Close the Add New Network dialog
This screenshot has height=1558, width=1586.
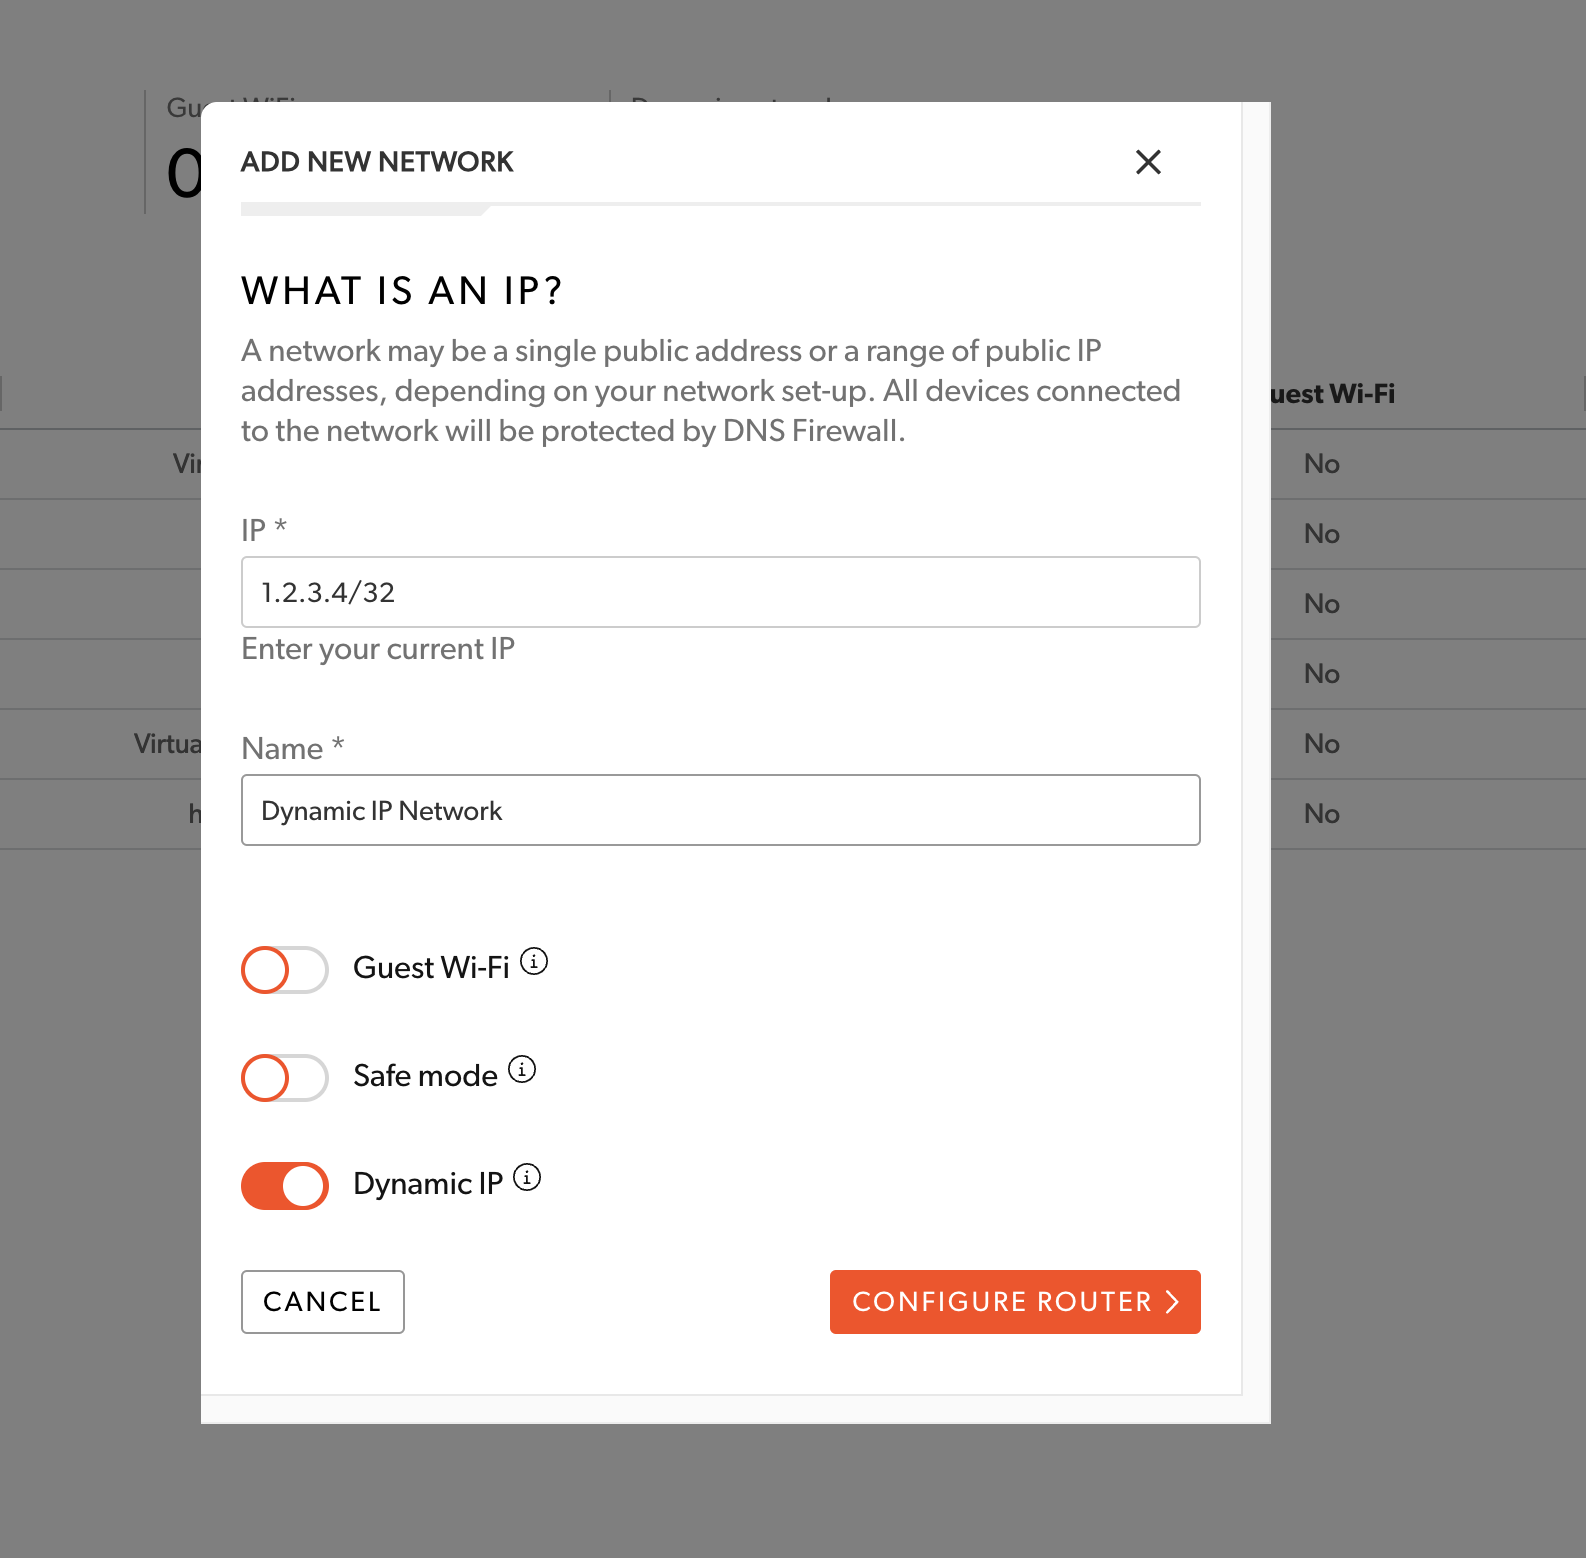pyautogui.click(x=1148, y=162)
